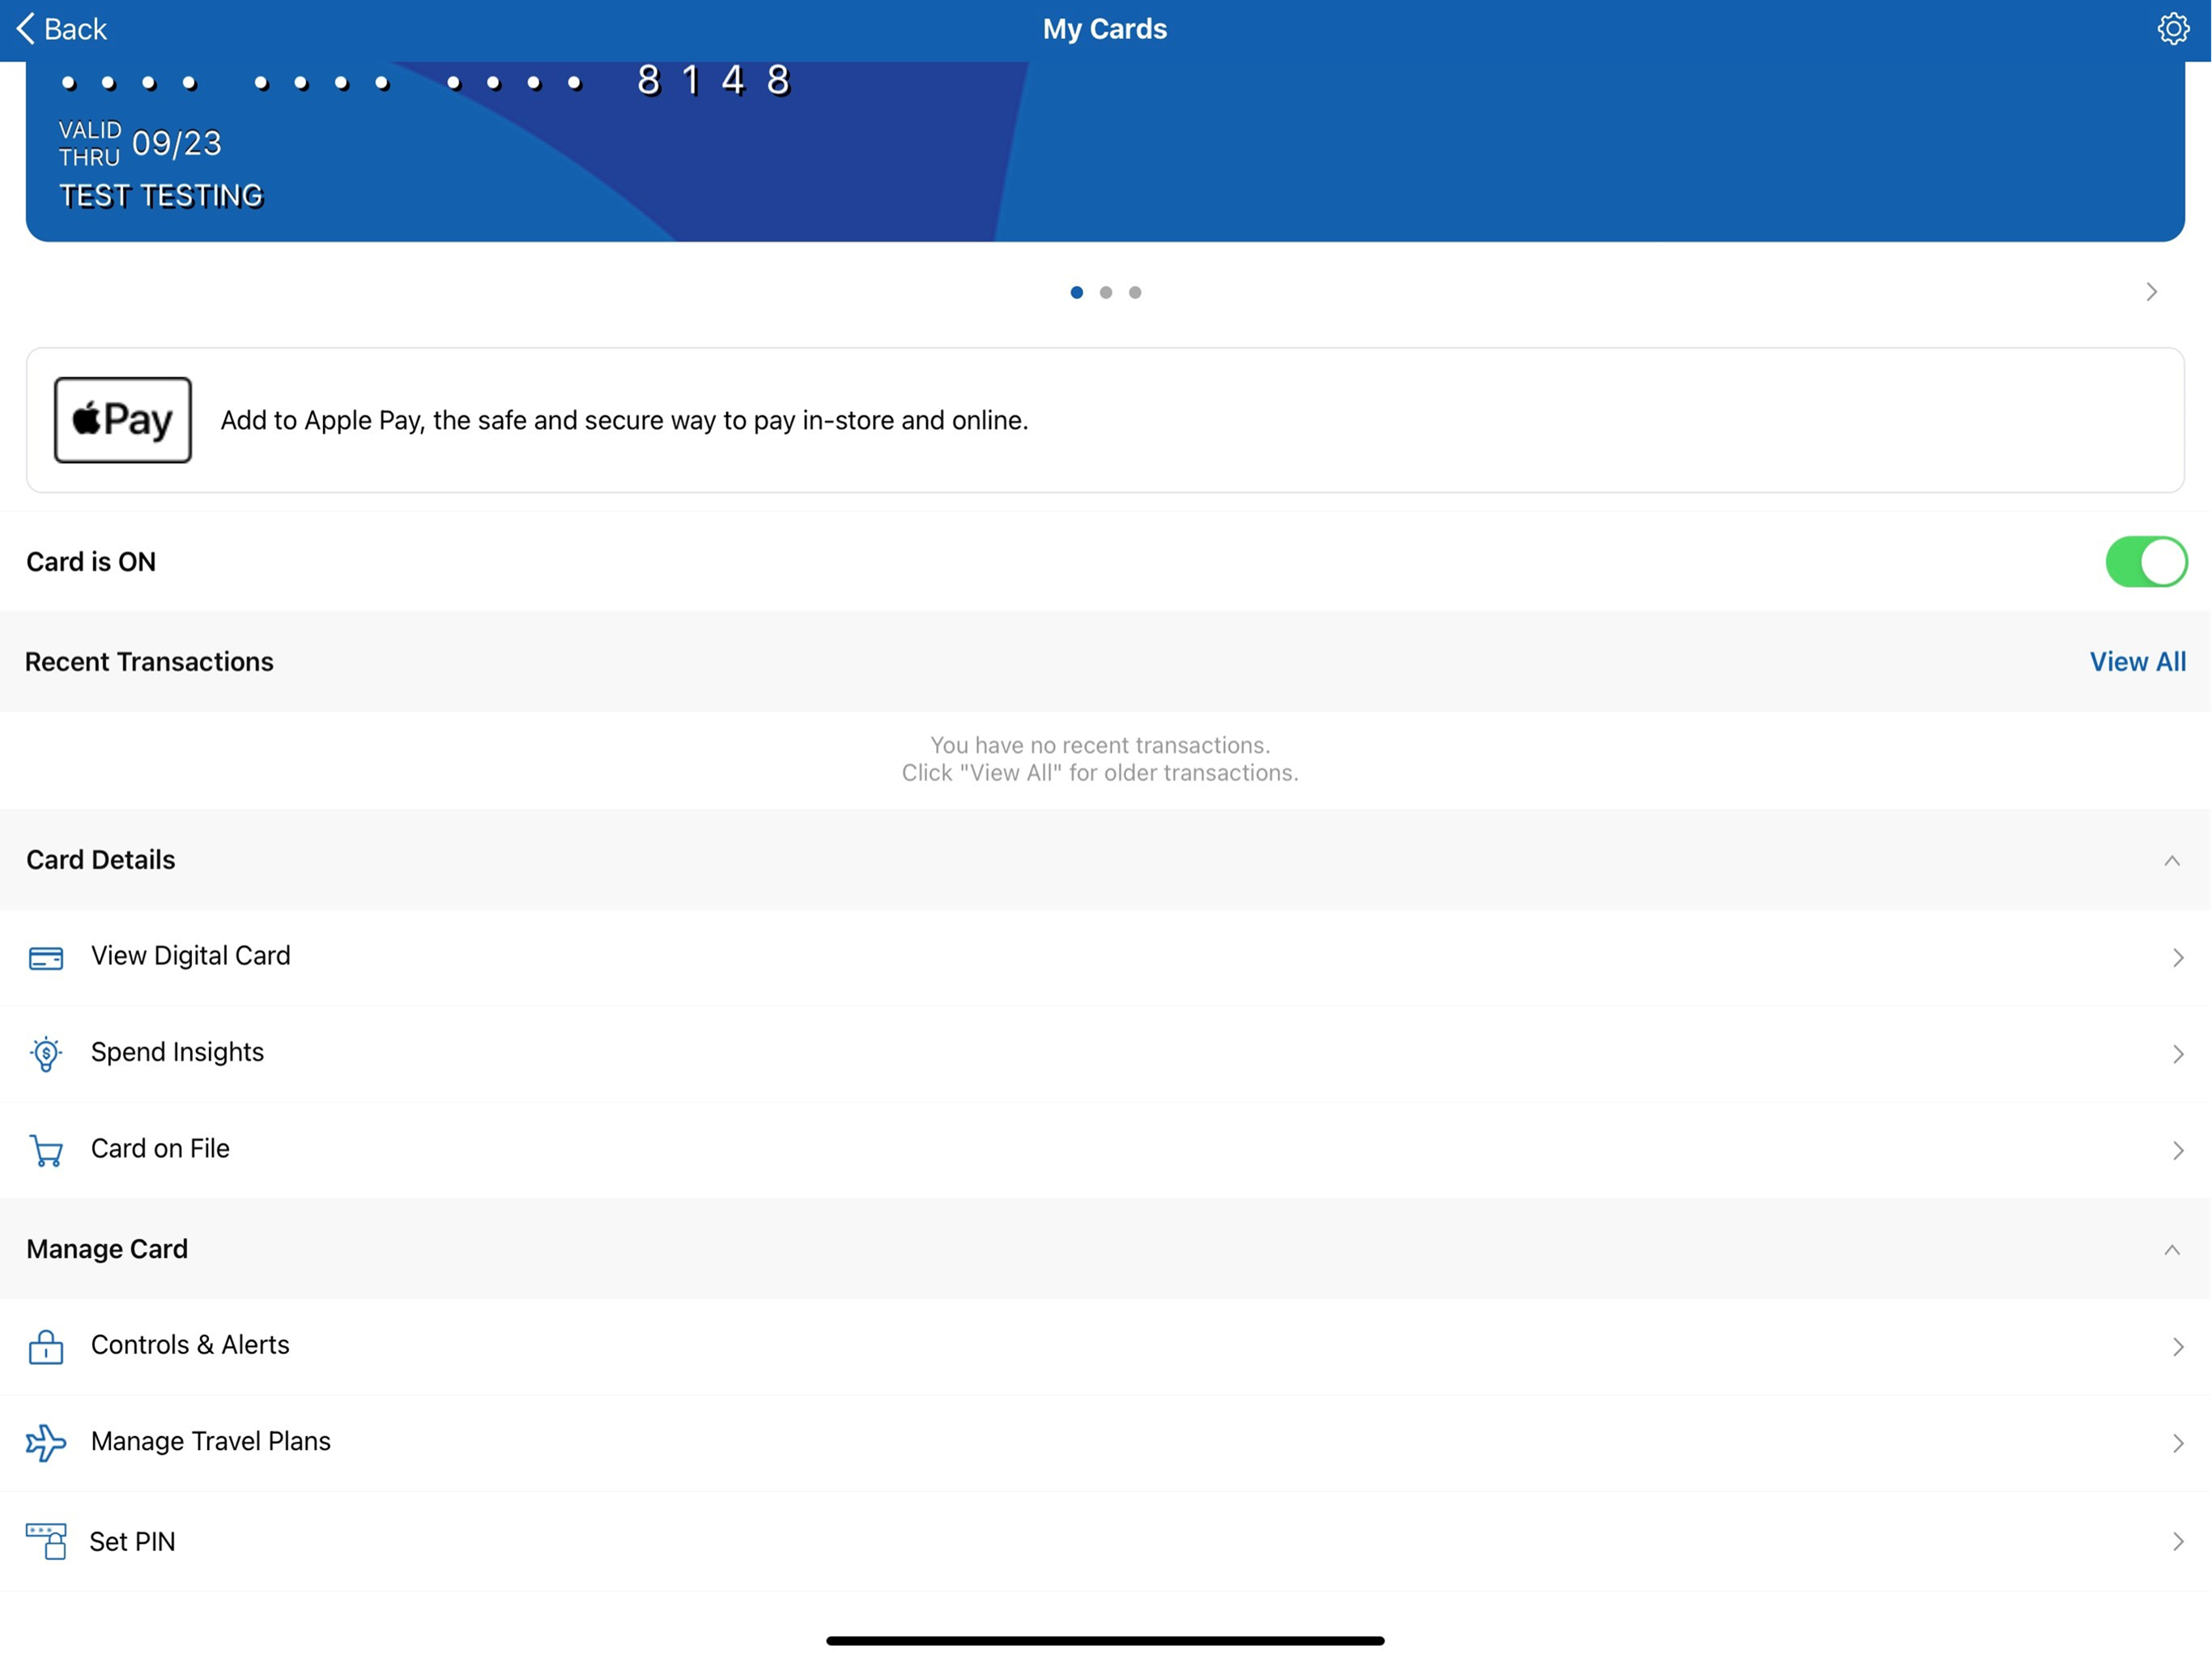This screenshot has height=1658, width=2212.
Task: Open Manage Travel Plans label
Action: point(210,1440)
